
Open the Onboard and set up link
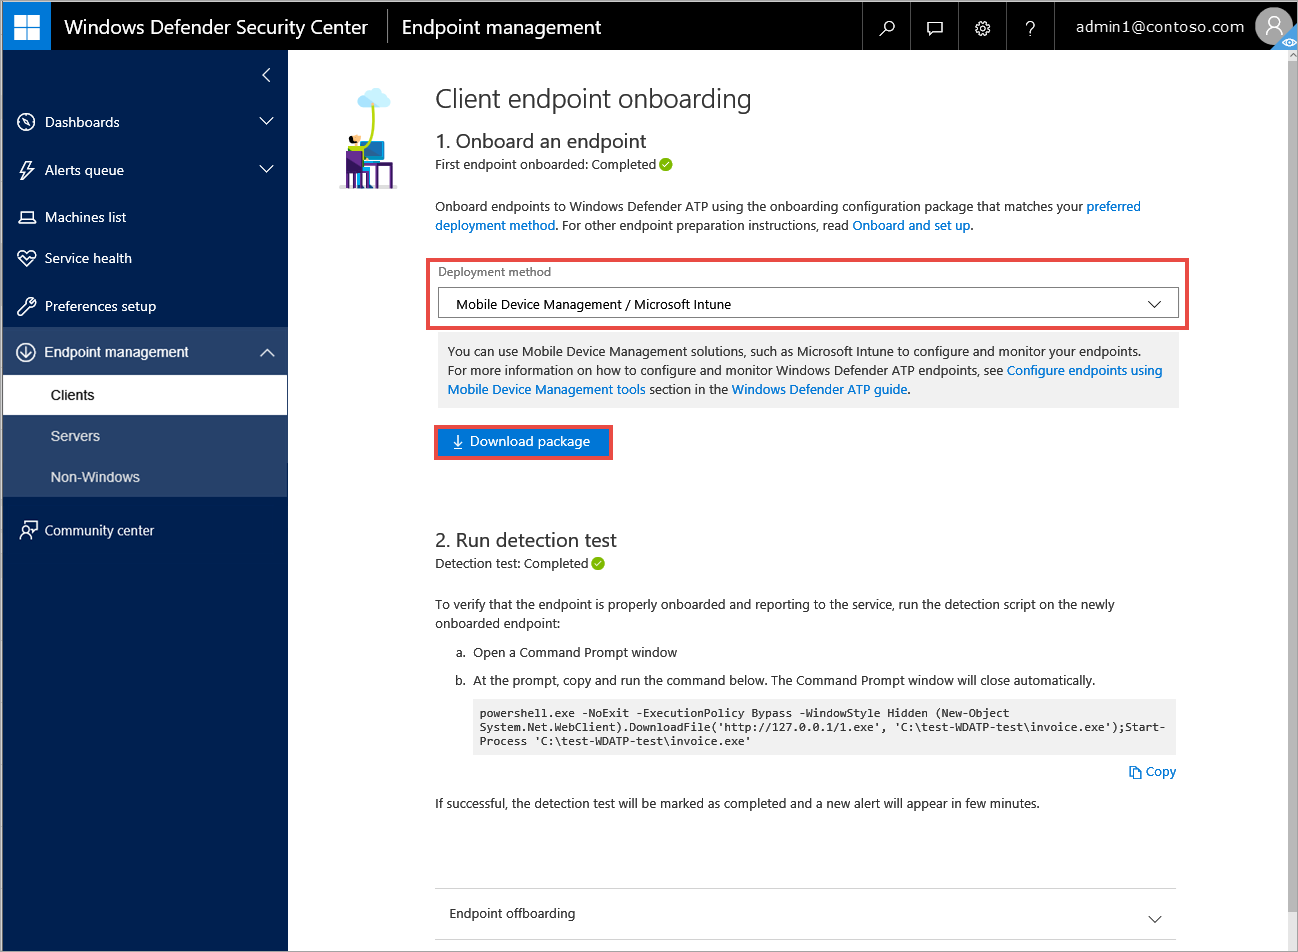[x=910, y=226]
